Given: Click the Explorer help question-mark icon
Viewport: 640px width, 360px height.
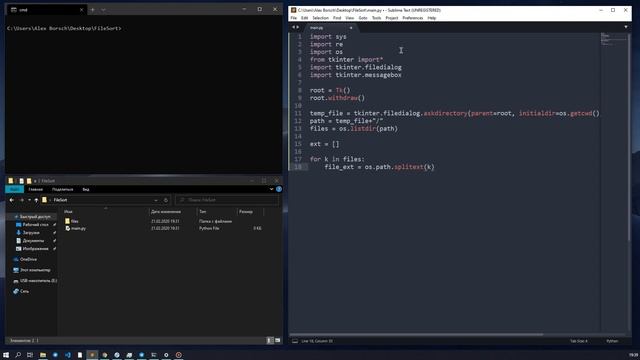Looking at the screenshot, I should pos(279,189).
